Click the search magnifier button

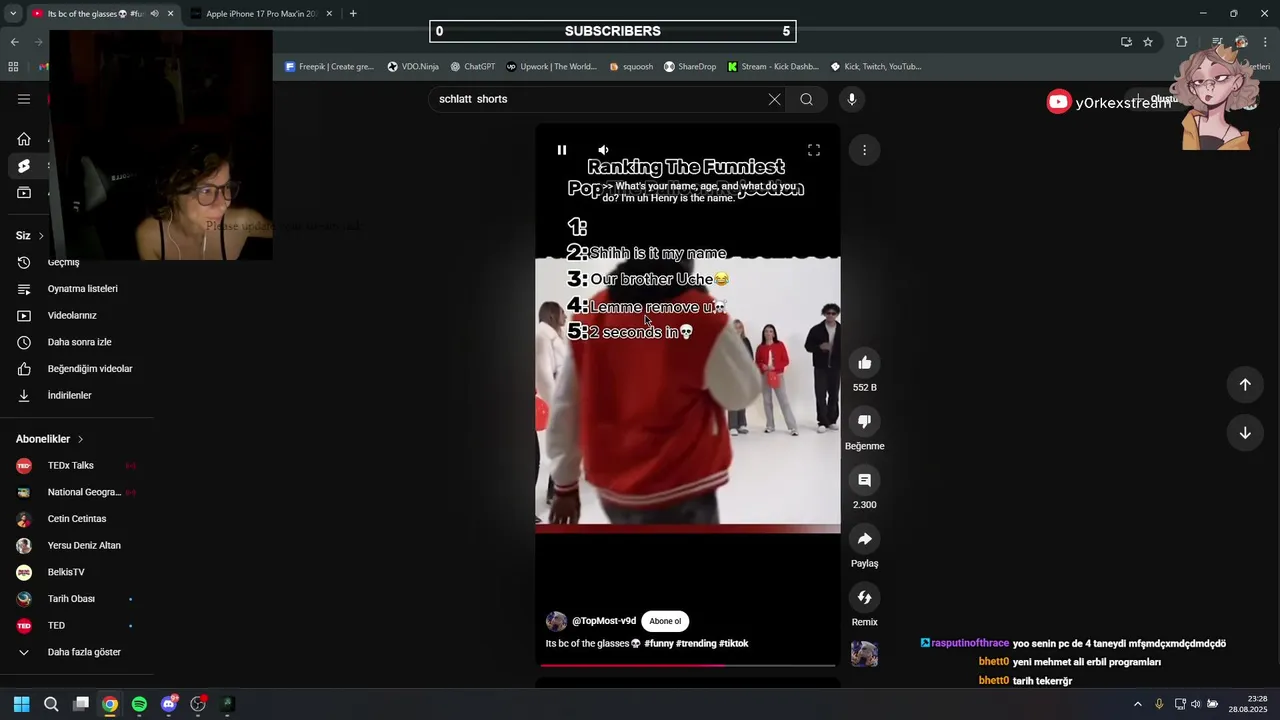click(806, 99)
